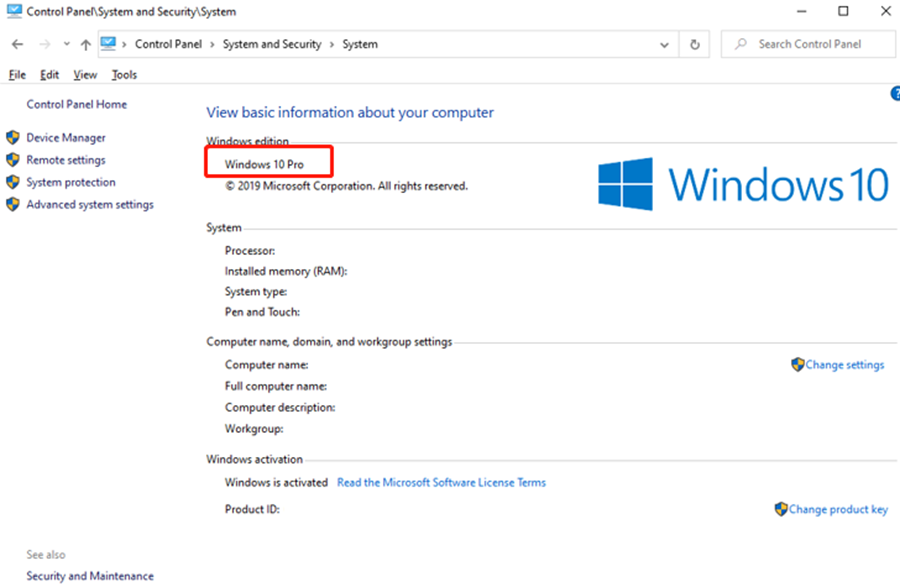
Task: Open Device Manager link
Action: [66, 138]
